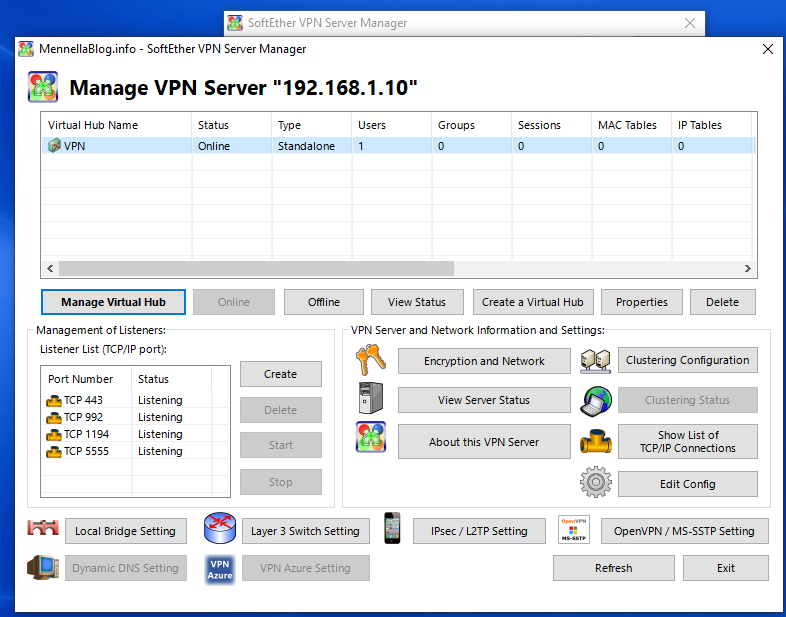Viewport: 786px width, 617px height.
Task: Open hub Properties
Action: click(642, 302)
